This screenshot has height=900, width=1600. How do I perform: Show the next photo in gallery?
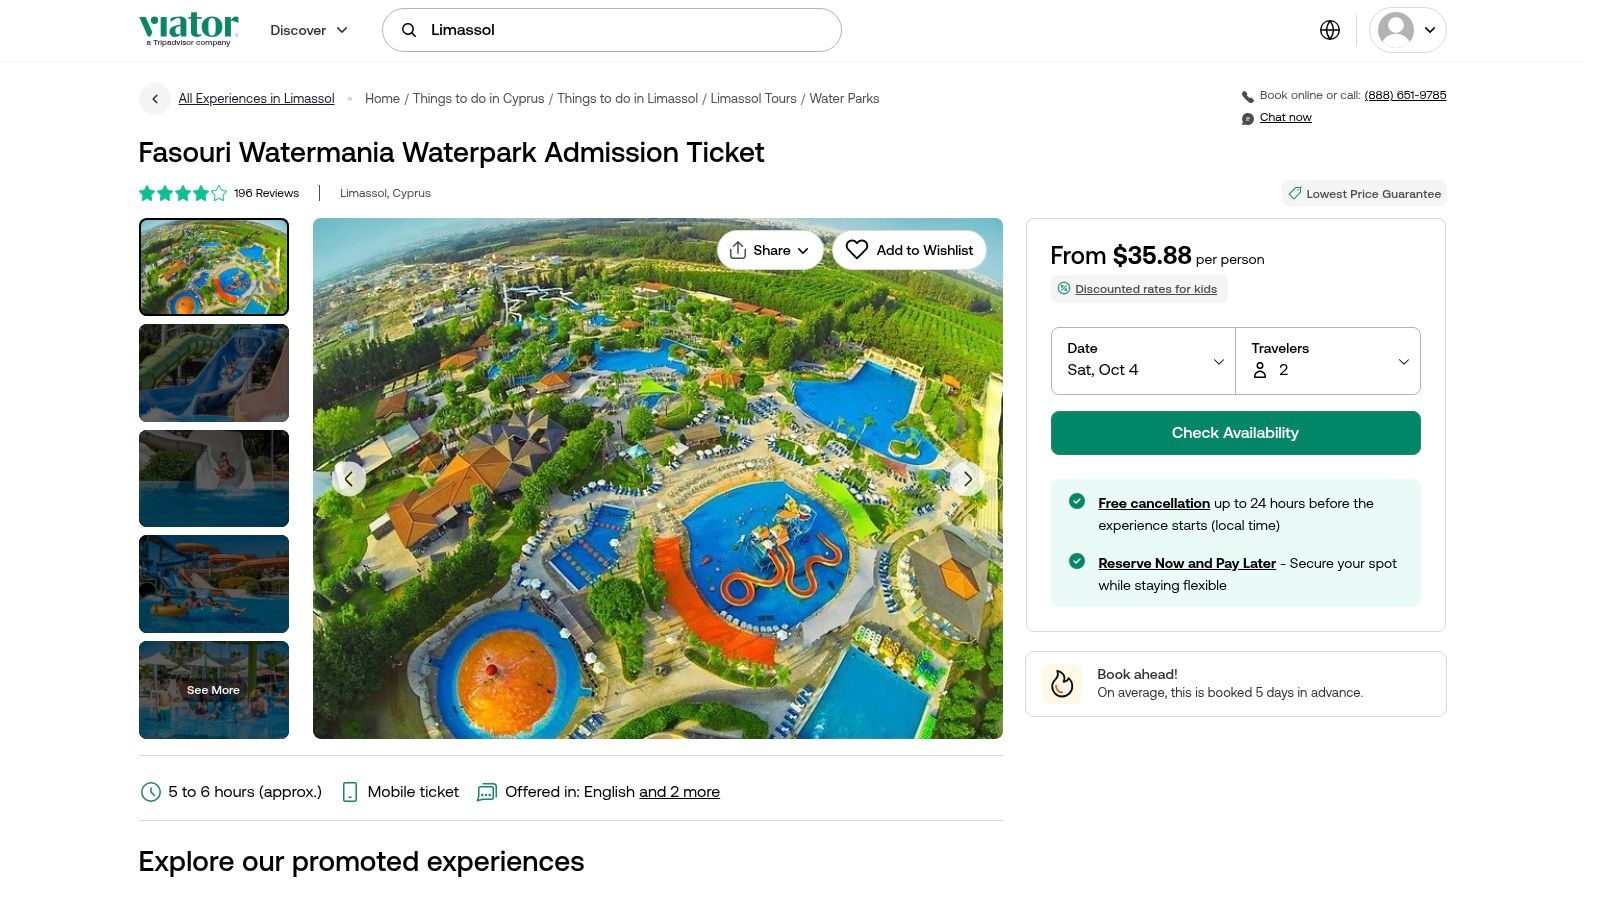tap(967, 479)
